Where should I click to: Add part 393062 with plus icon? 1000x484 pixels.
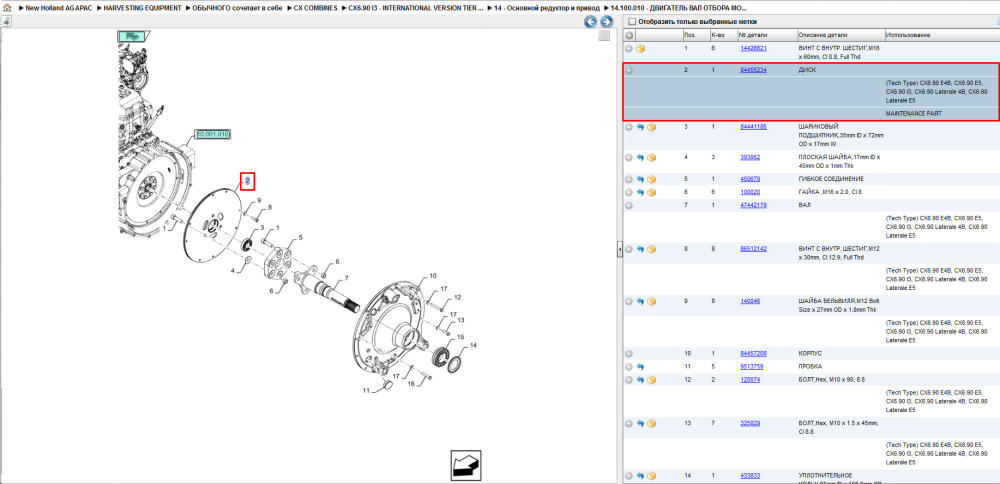coord(629,157)
